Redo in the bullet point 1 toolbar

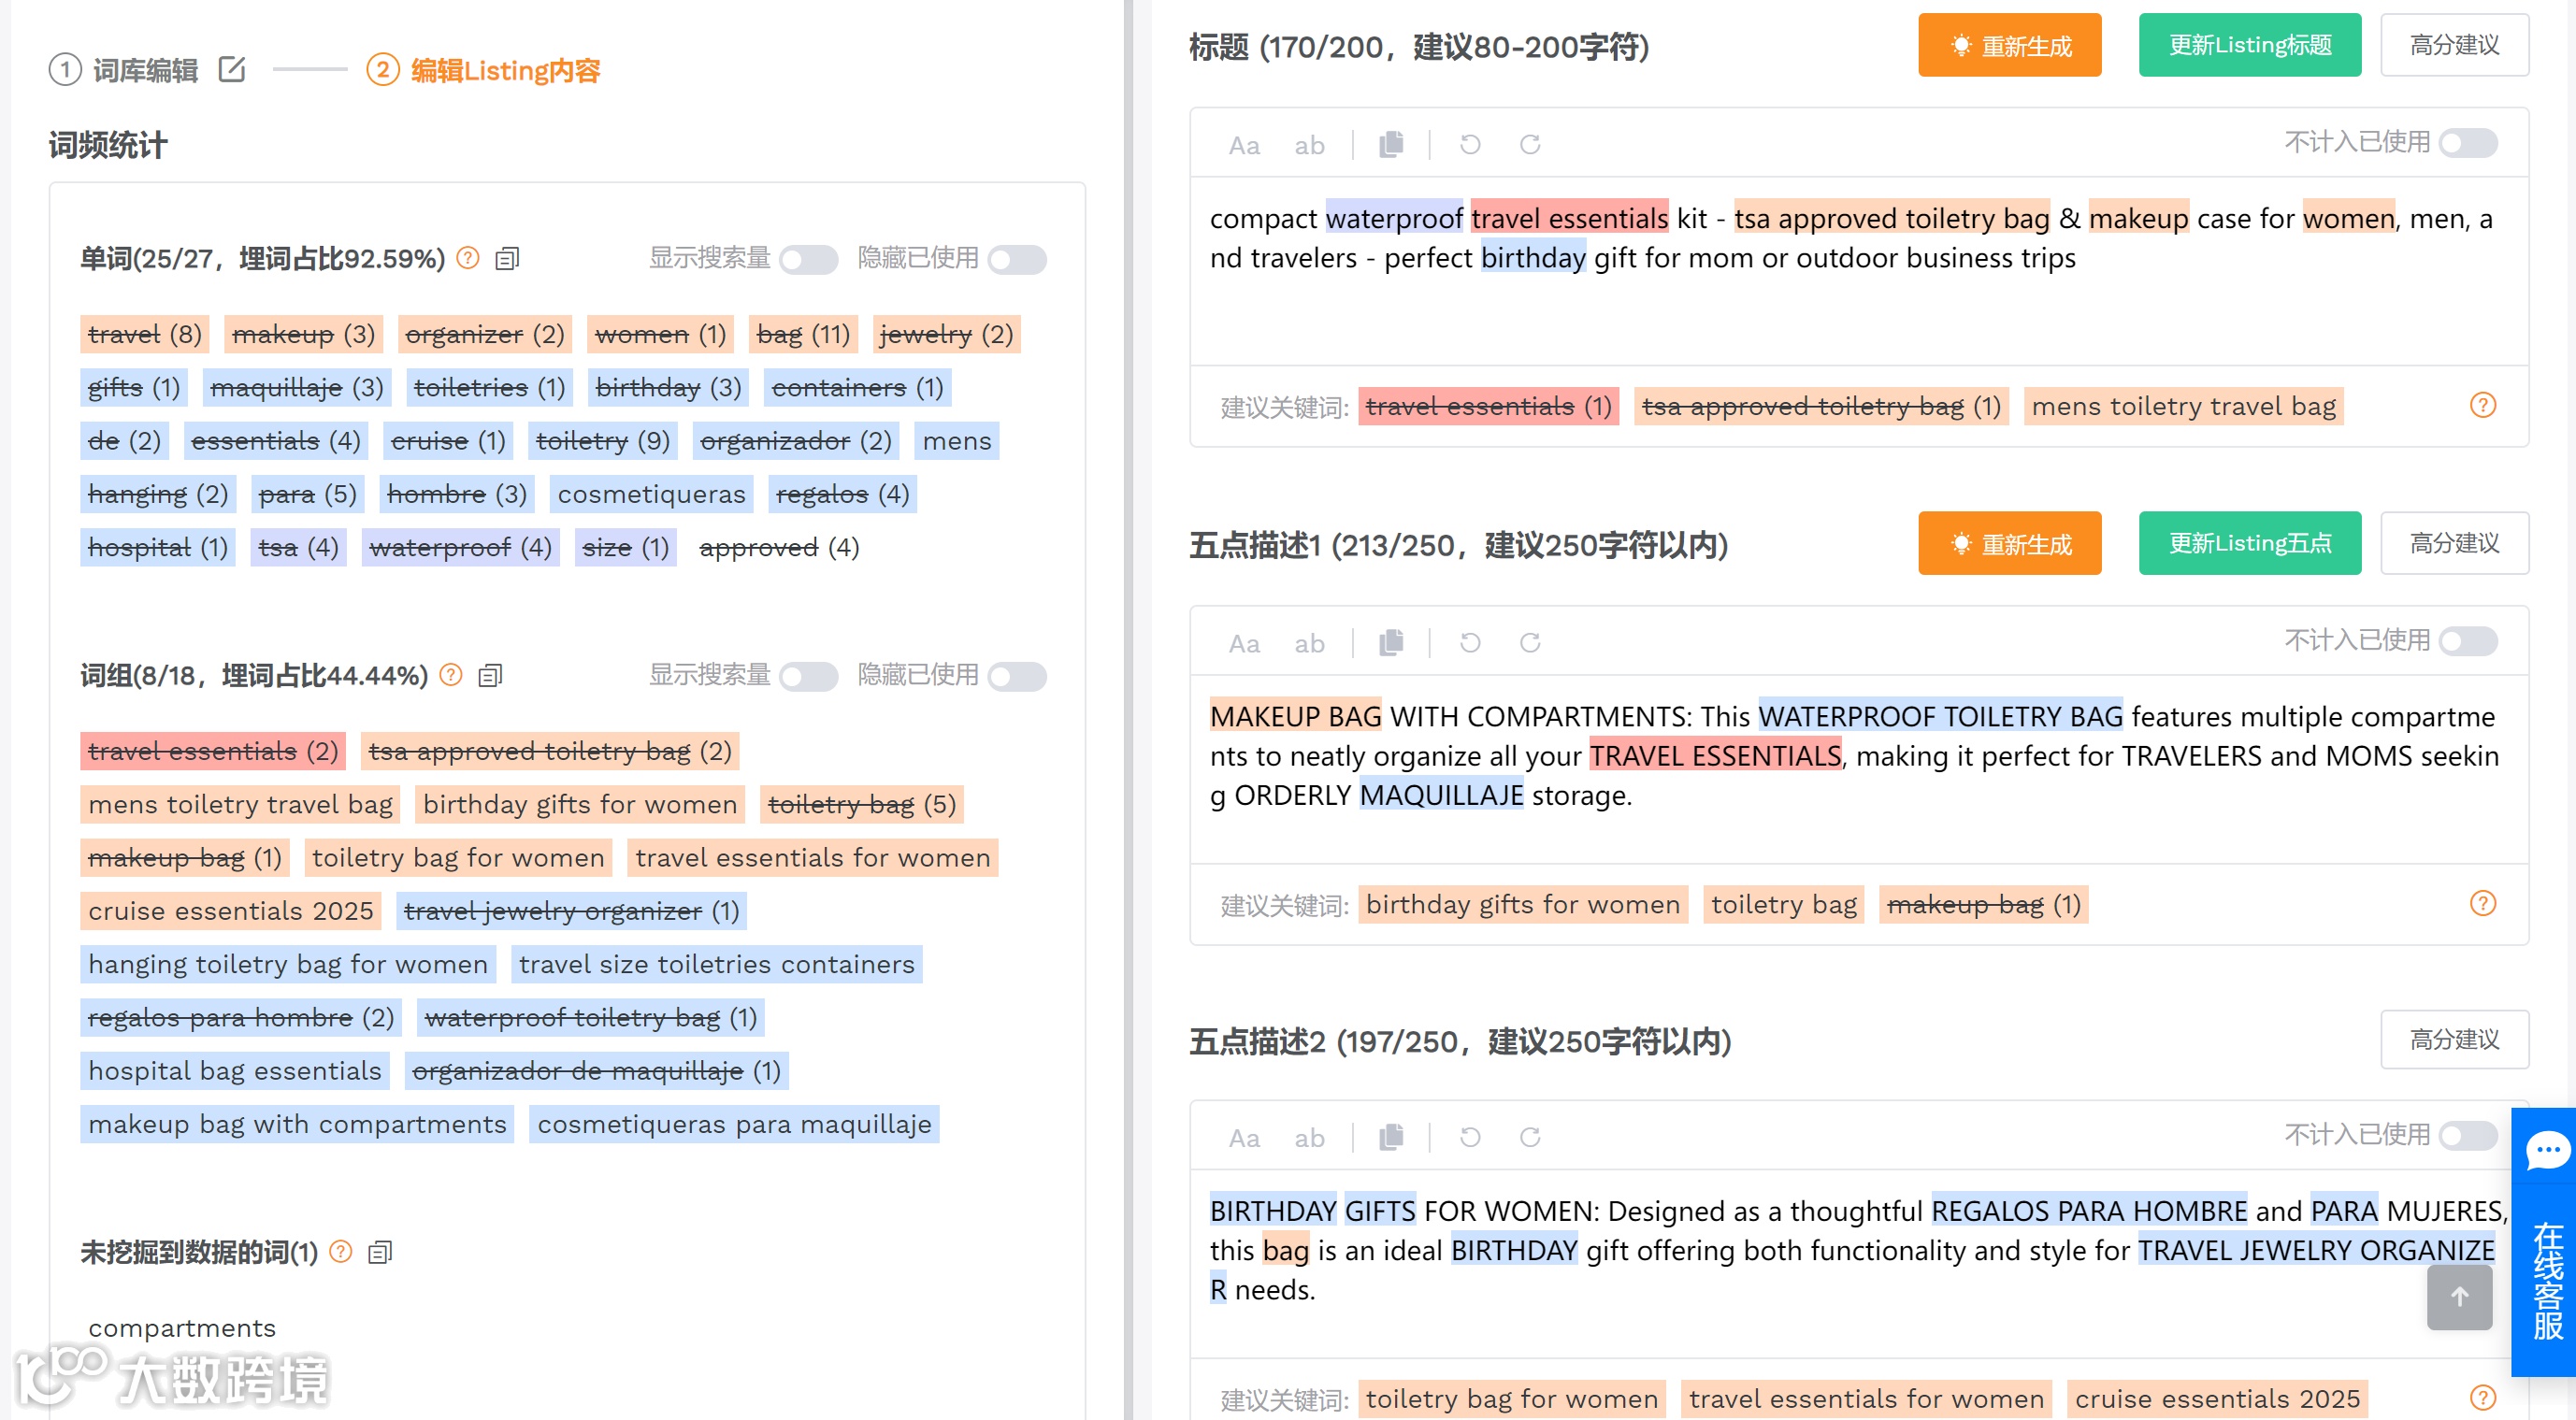(1529, 643)
